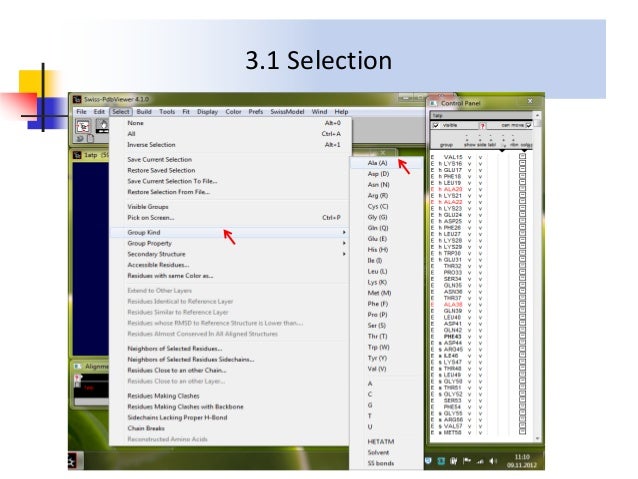Toggle side chain checkmark for MET58

click(480, 433)
